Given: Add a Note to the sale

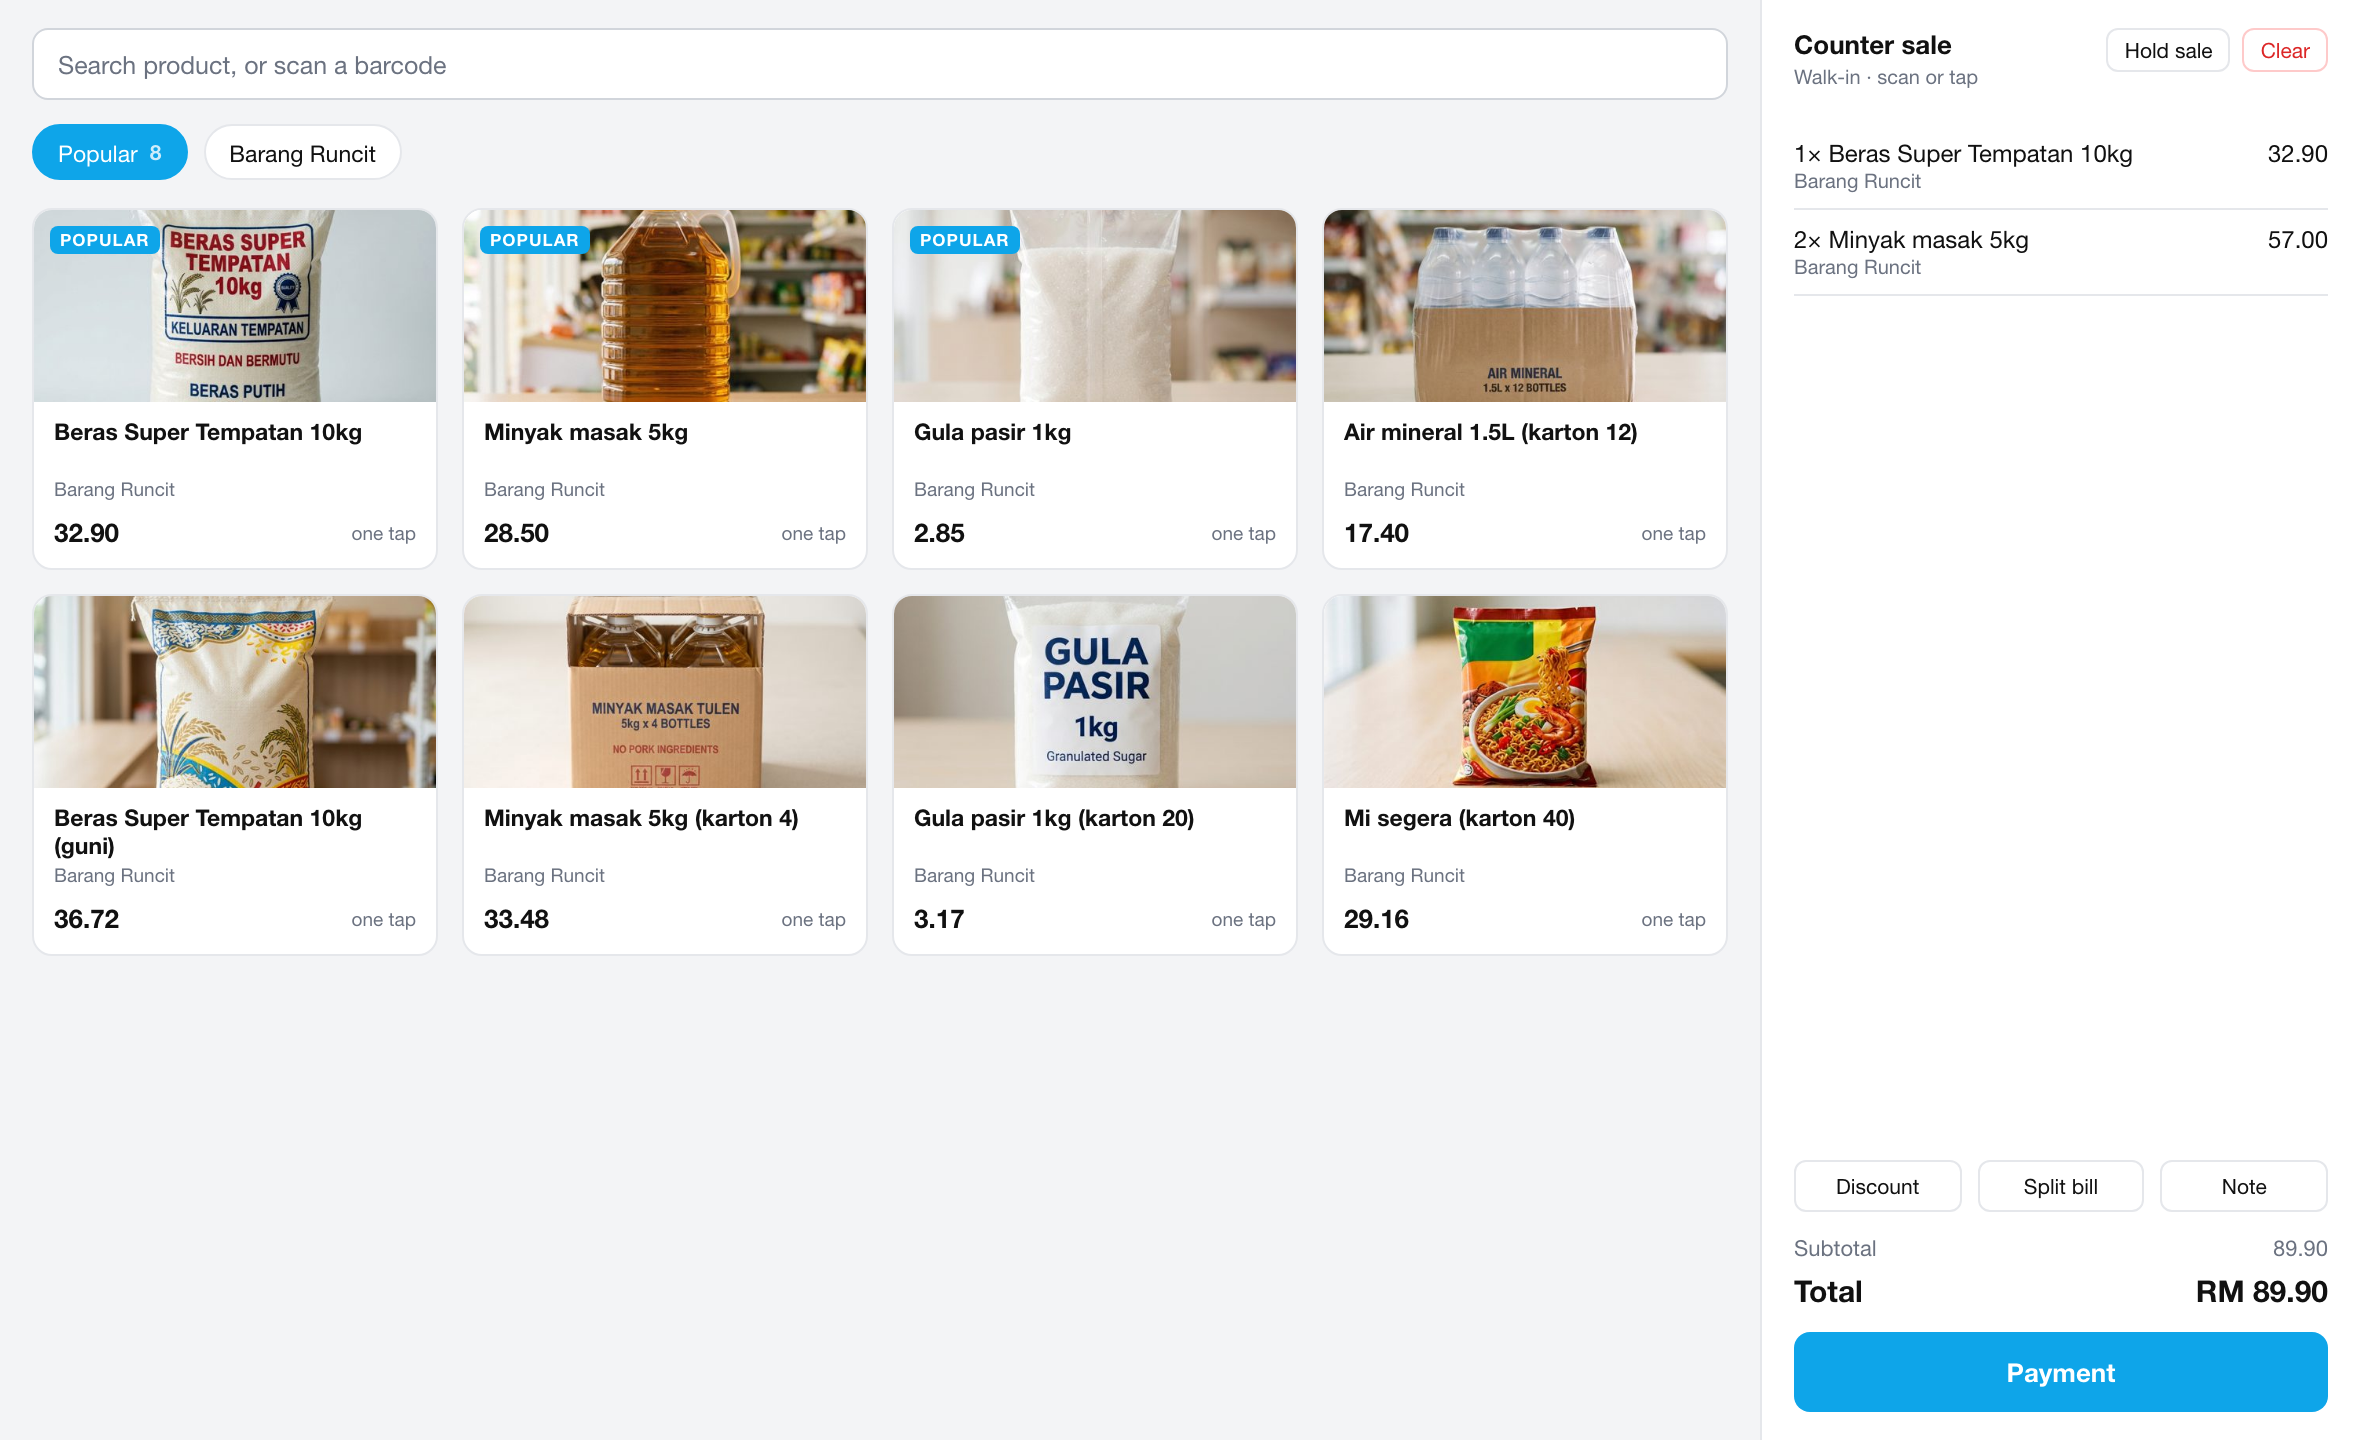Looking at the screenshot, I should click(2244, 1186).
